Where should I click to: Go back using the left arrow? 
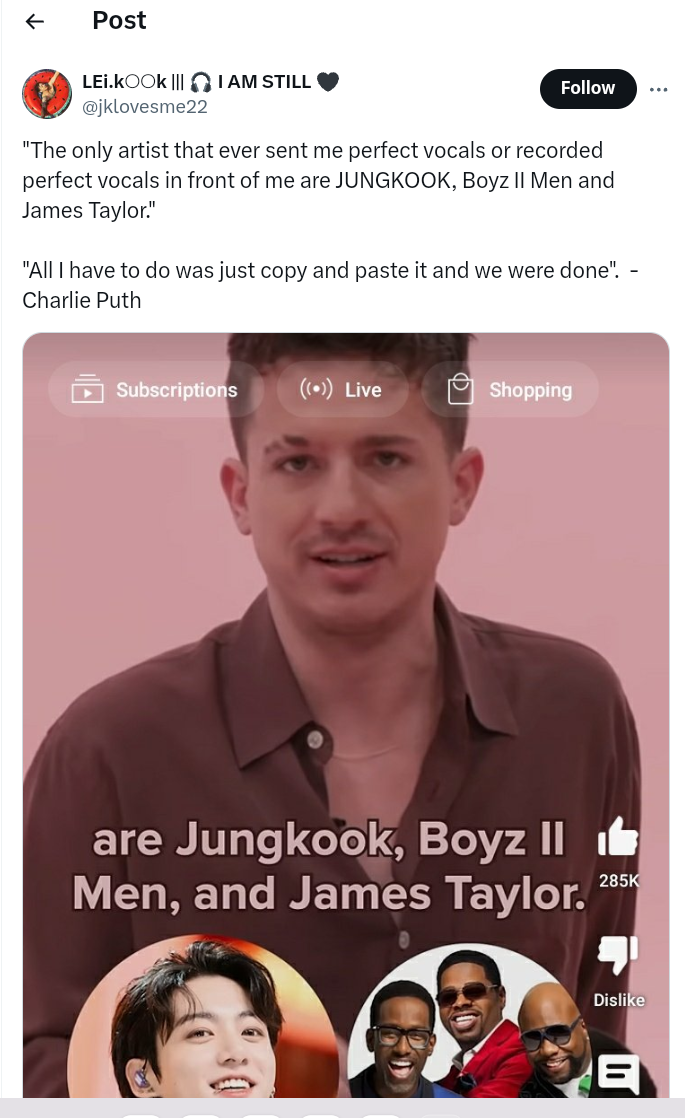[34, 21]
